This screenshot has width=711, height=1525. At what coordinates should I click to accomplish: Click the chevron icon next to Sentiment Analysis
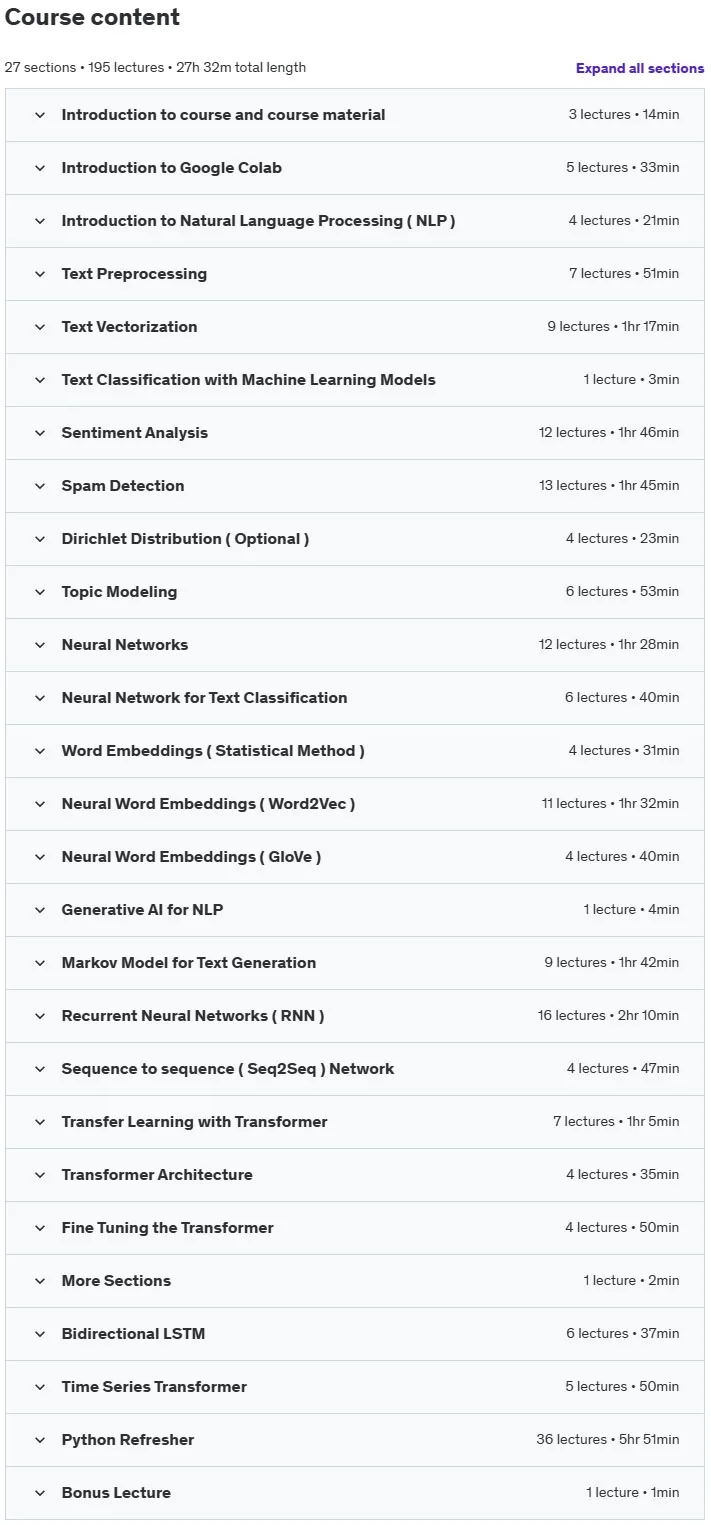(x=40, y=433)
